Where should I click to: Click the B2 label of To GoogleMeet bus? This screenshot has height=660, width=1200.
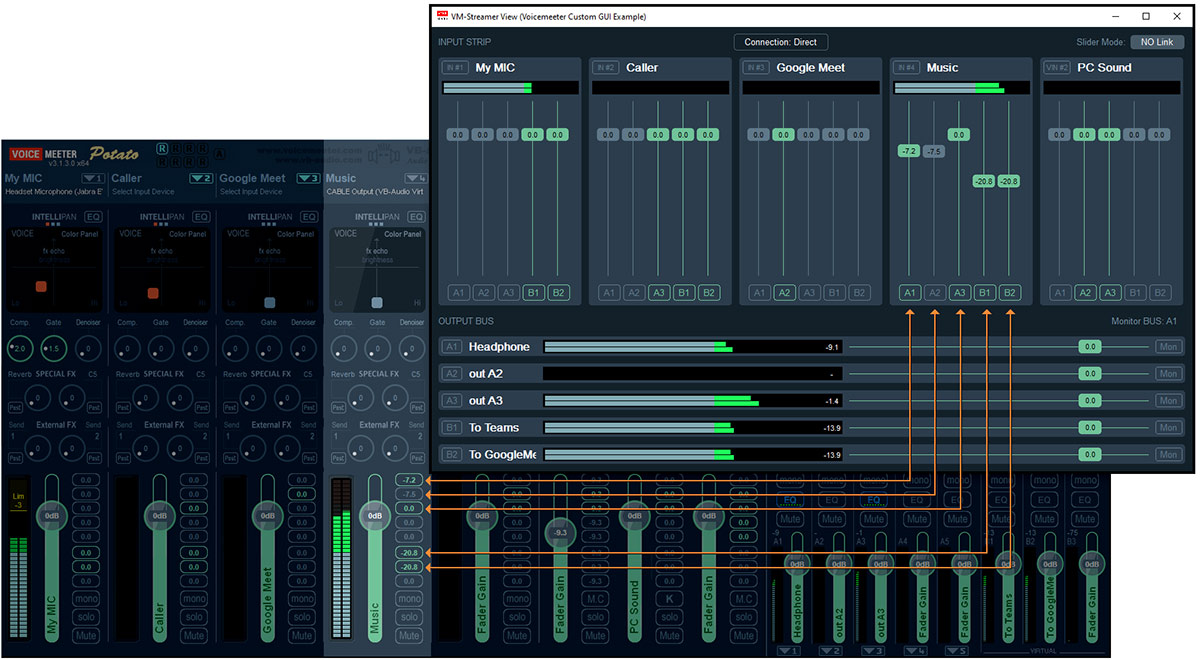coord(452,455)
